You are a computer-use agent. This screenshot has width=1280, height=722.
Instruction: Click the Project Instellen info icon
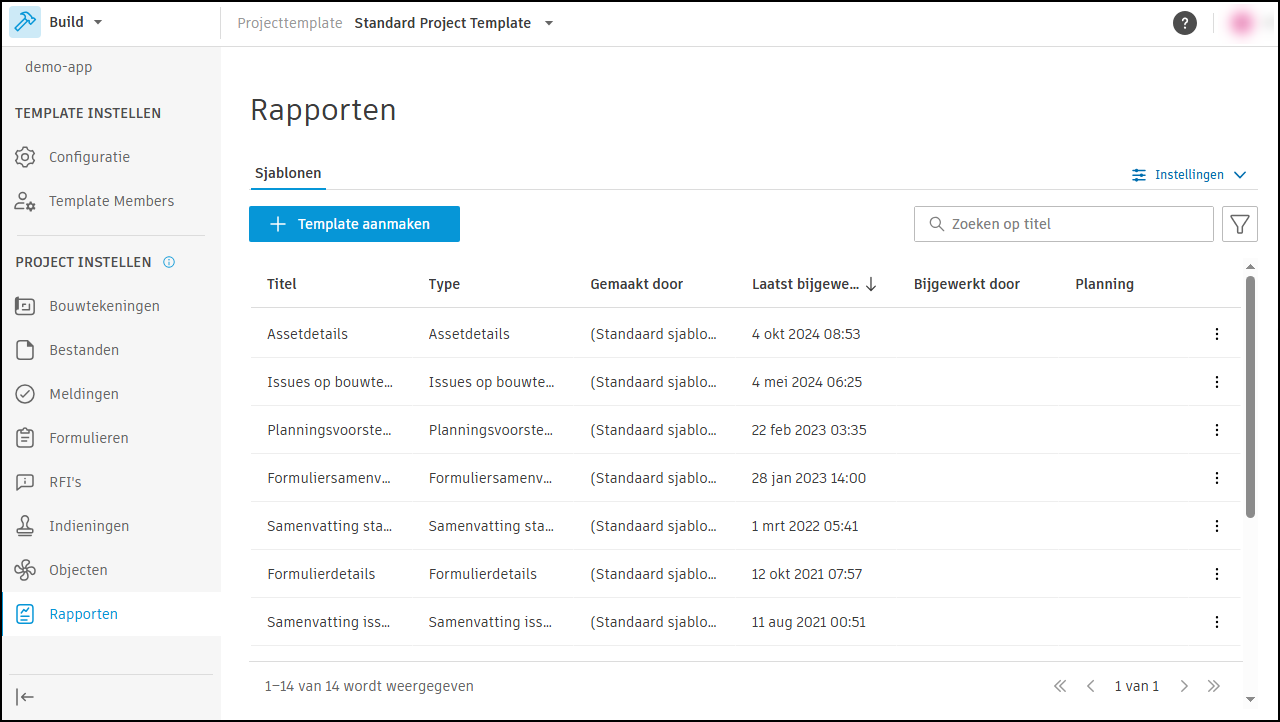pos(169,262)
